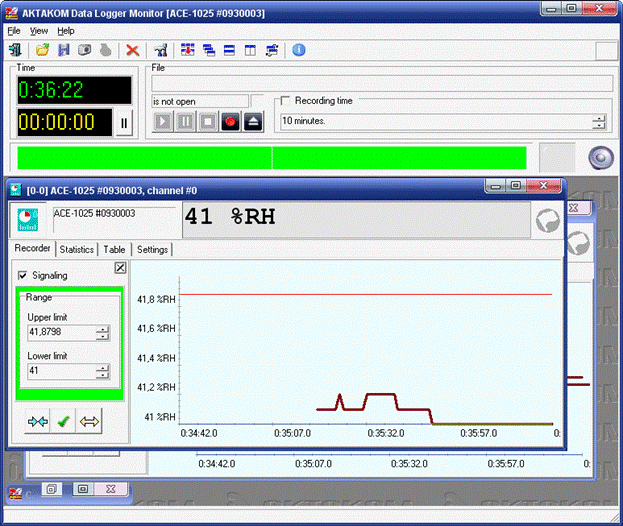Switch to the Statistics tab
The image size is (623, 526).
(76, 249)
